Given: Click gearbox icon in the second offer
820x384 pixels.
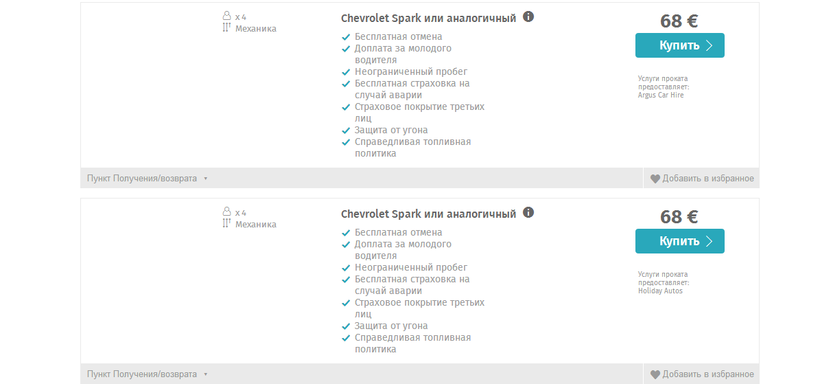Looking at the screenshot, I should (226, 223).
